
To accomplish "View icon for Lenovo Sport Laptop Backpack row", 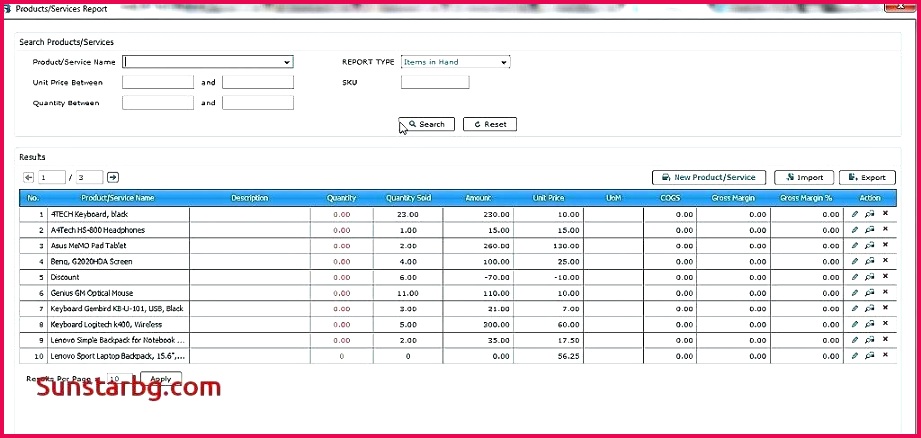I will point(870,356).
